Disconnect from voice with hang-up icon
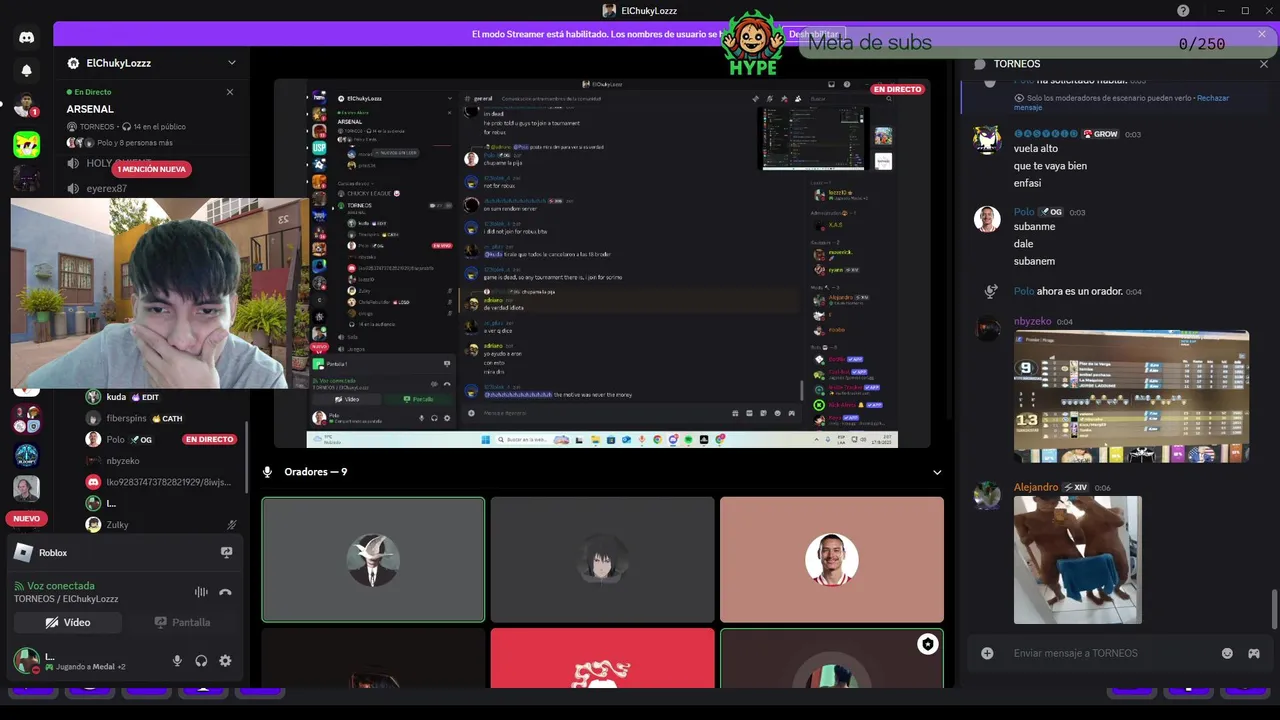The width and height of the screenshot is (1280, 720). click(x=225, y=592)
